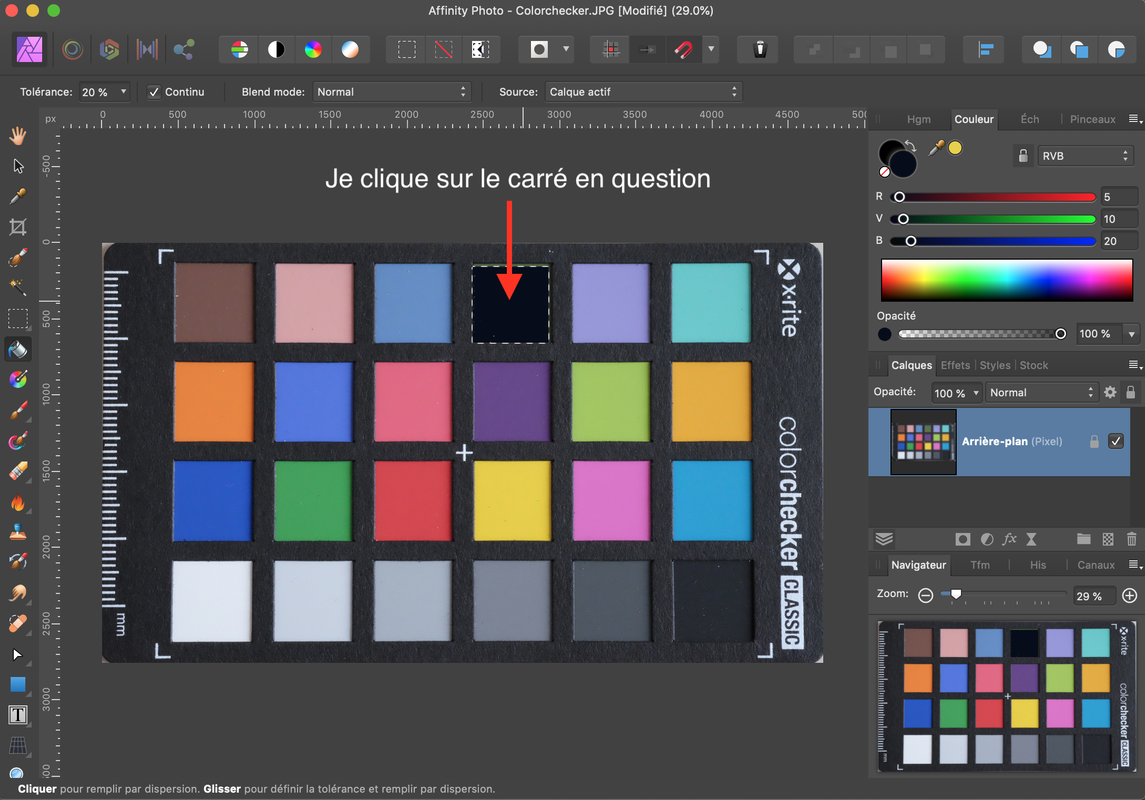Select the Smudge finger tool

pyautogui.click(x=18, y=593)
